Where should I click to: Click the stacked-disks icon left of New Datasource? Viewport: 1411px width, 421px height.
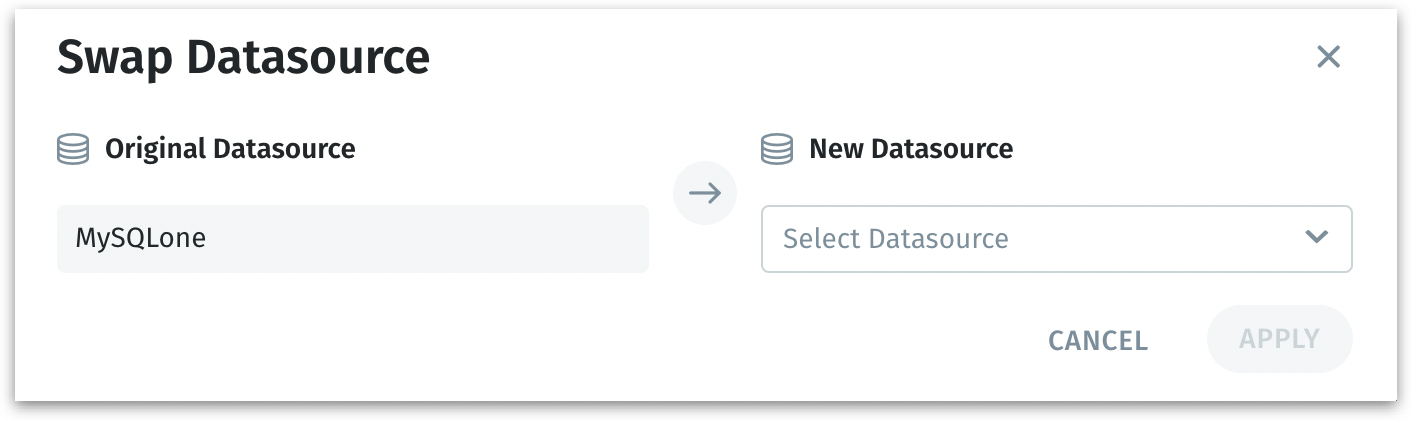[777, 150]
